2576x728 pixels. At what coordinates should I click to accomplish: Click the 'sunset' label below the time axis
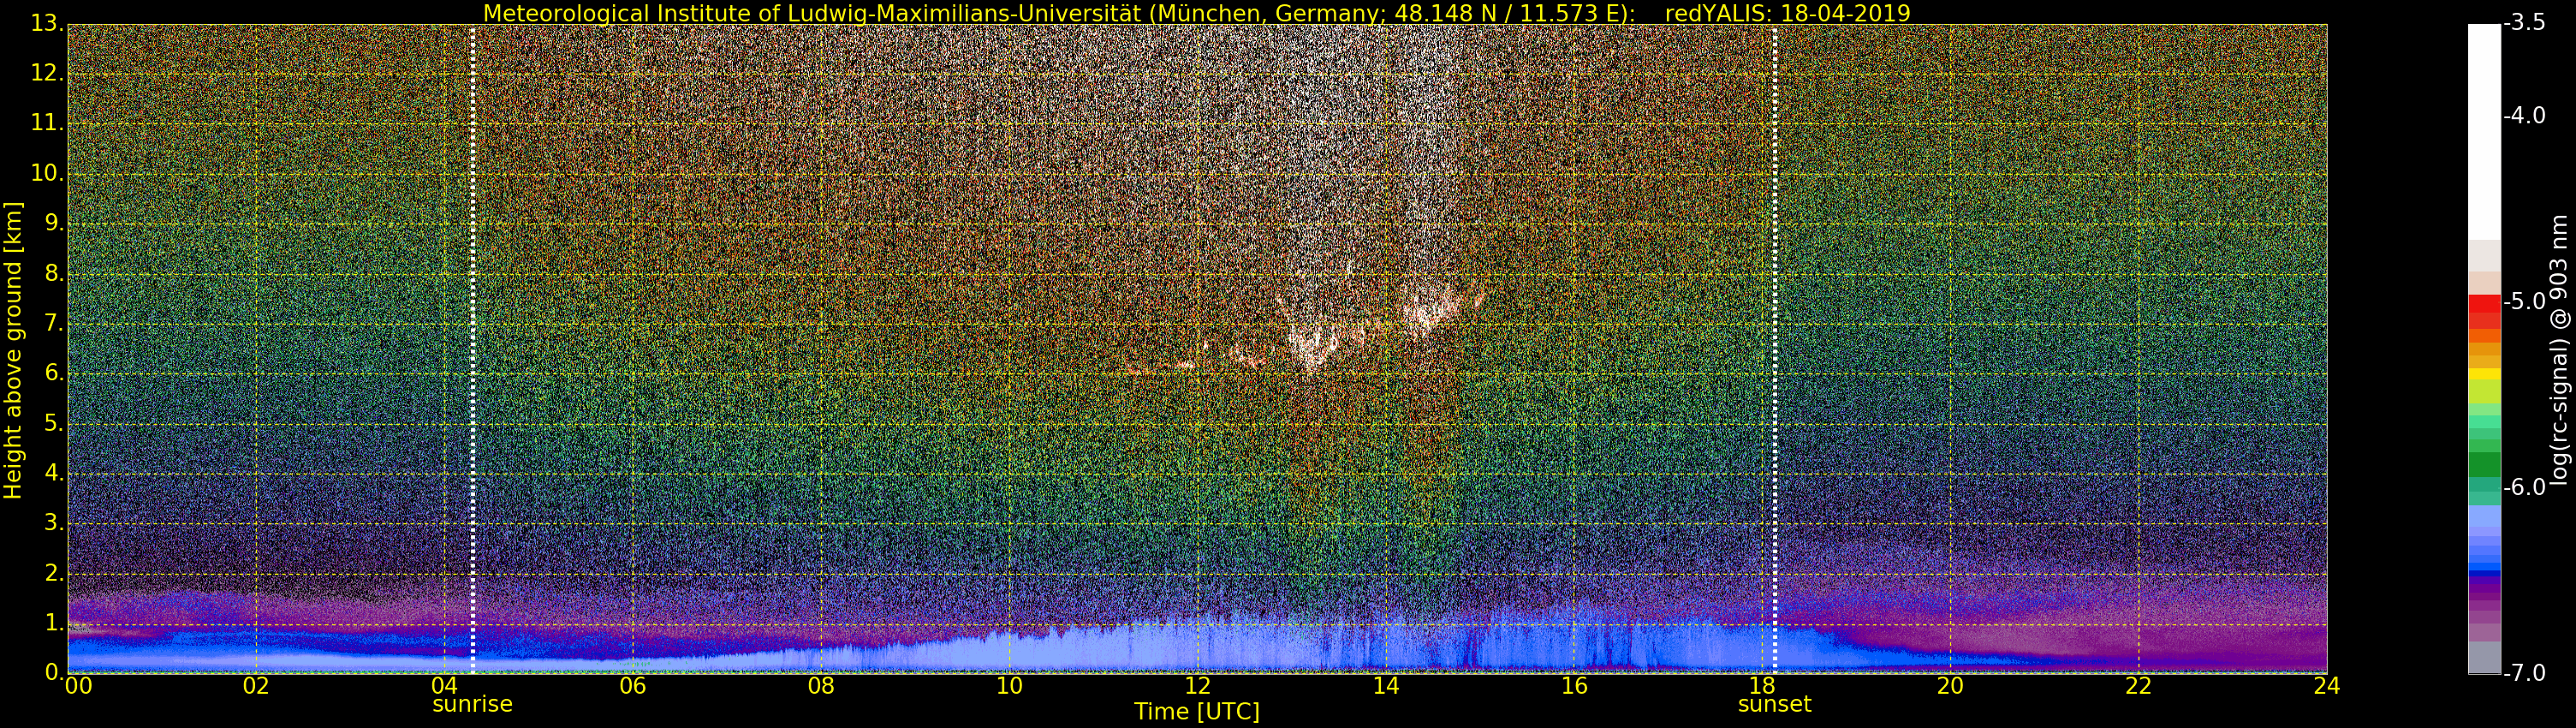[1774, 704]
